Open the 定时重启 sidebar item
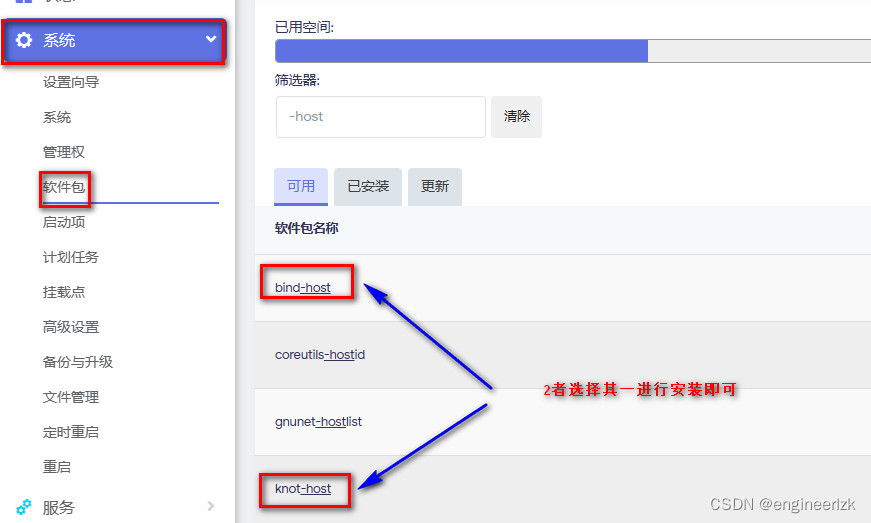Viewport: 871px width, 523px height. [x=71, y=432]
